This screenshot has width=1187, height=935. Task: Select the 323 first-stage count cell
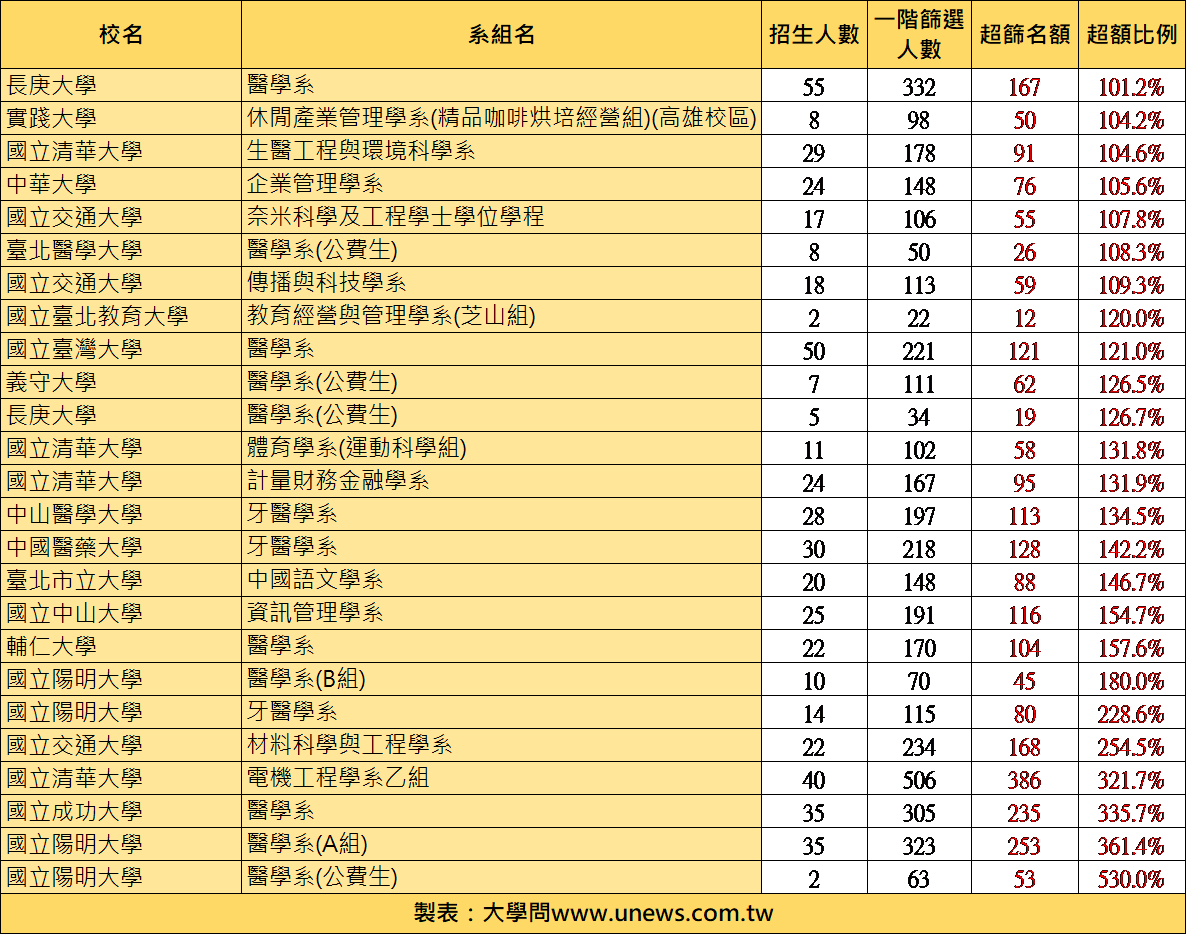(919, 846)
